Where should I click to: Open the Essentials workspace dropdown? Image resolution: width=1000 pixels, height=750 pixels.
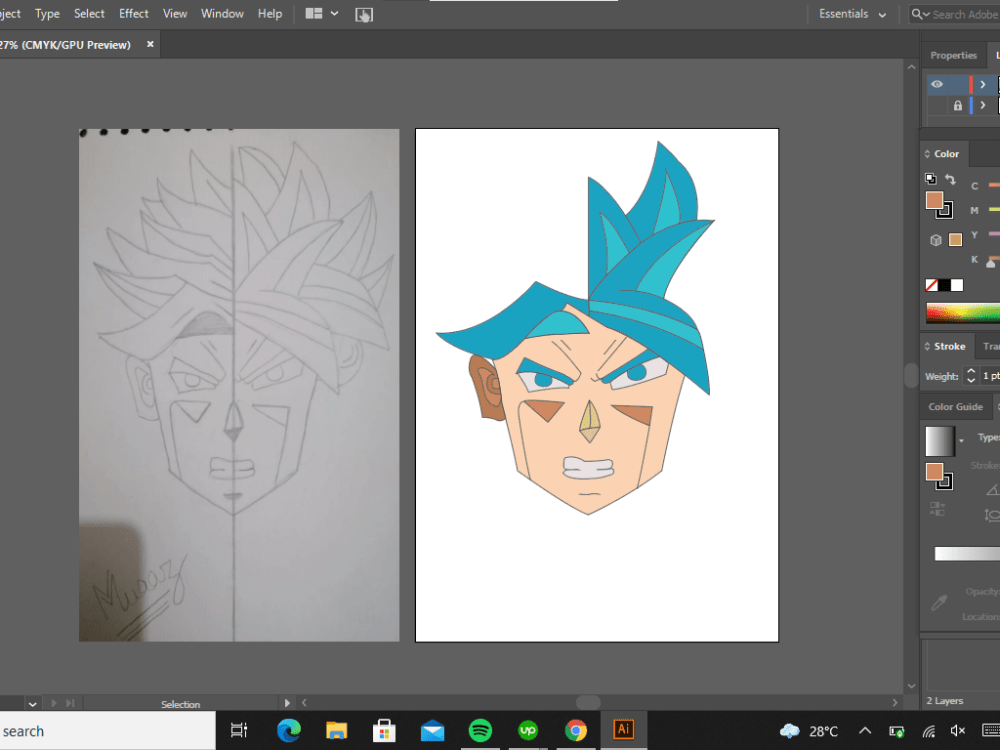851,14
